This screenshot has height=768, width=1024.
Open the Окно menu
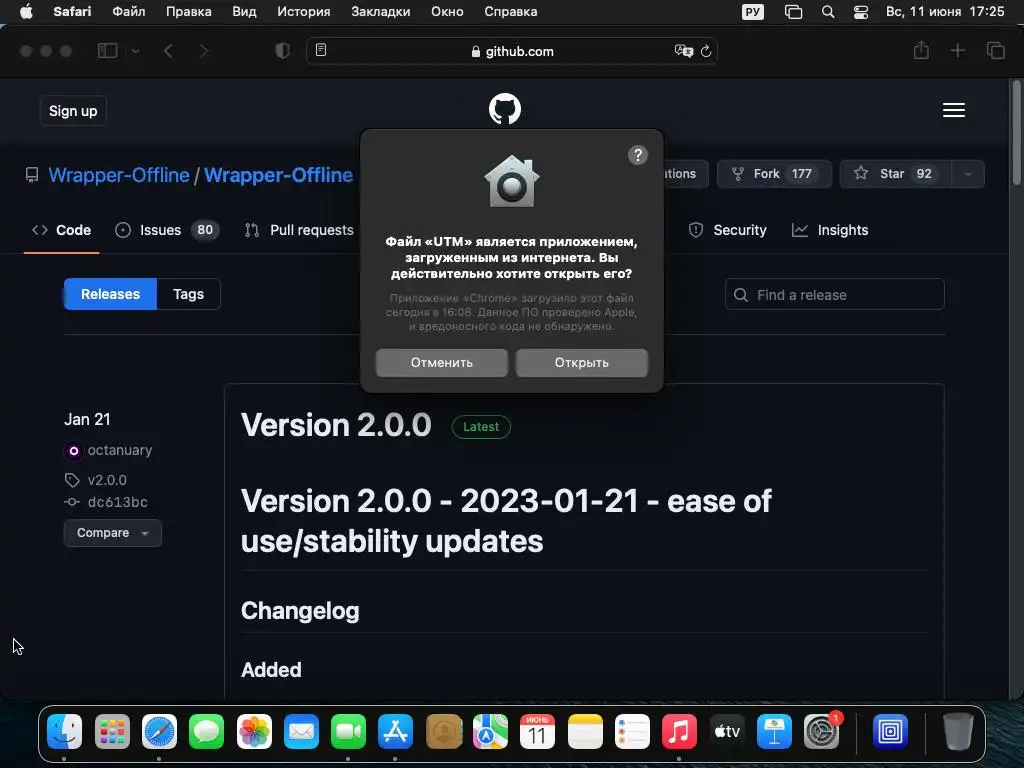[447, 12]
